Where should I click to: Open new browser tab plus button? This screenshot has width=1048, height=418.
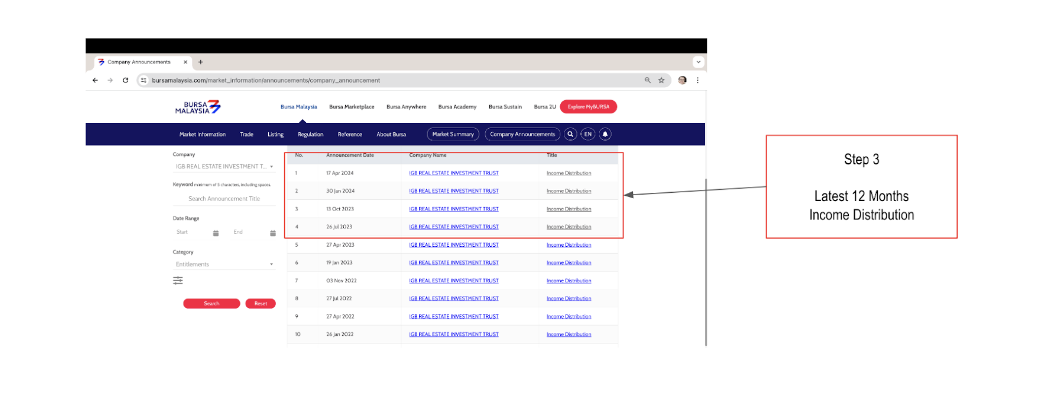pos(201,62)
